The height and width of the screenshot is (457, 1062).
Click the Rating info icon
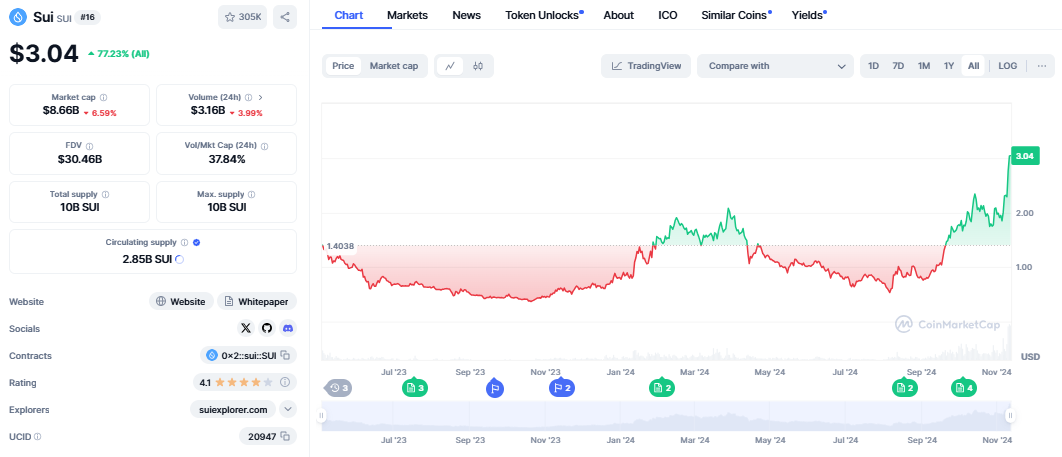click(285, 383)
